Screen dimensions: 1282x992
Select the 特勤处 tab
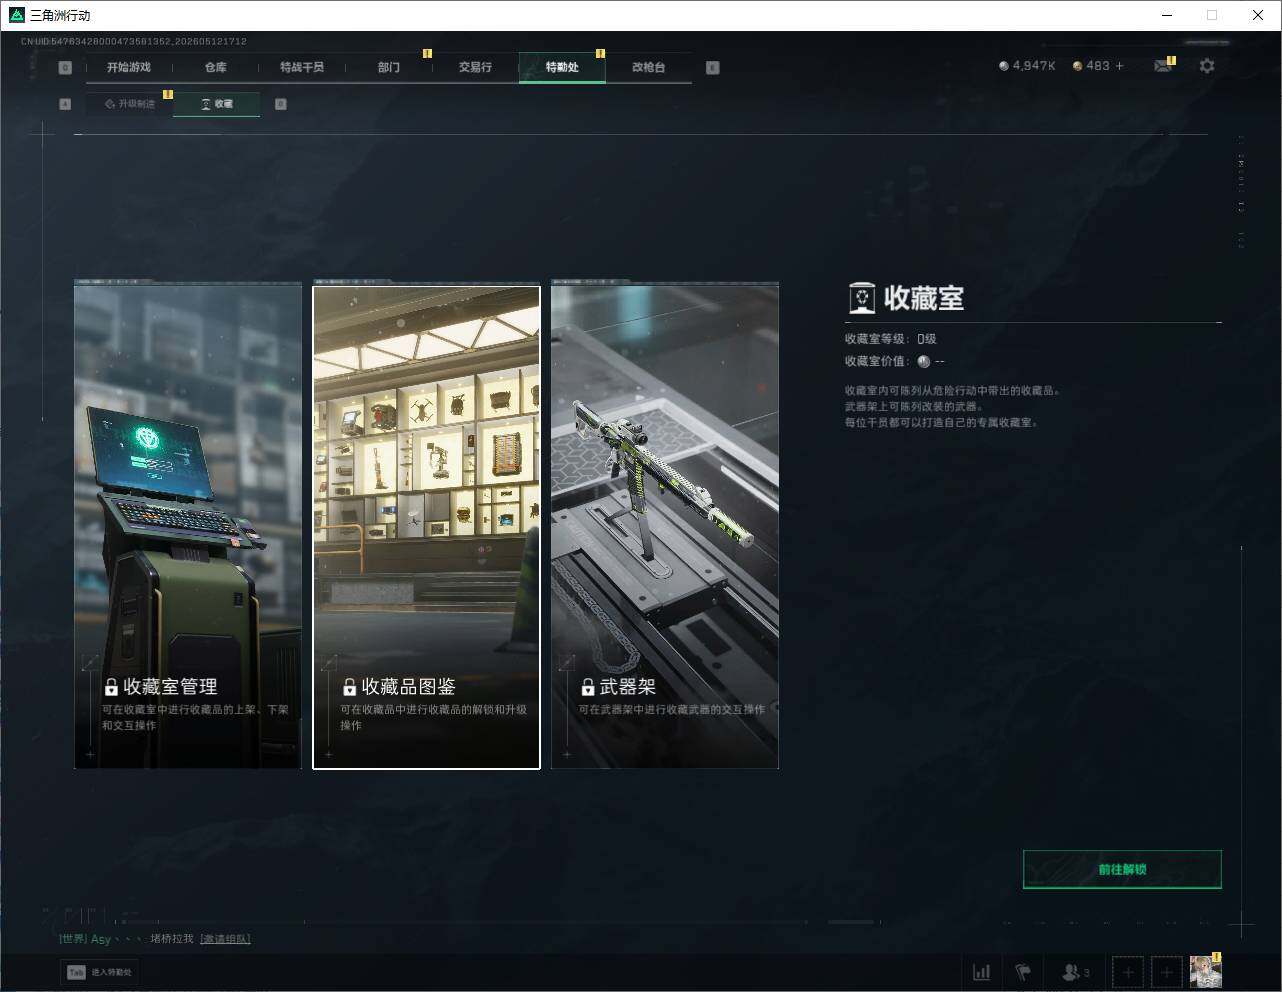pos(562,67)
